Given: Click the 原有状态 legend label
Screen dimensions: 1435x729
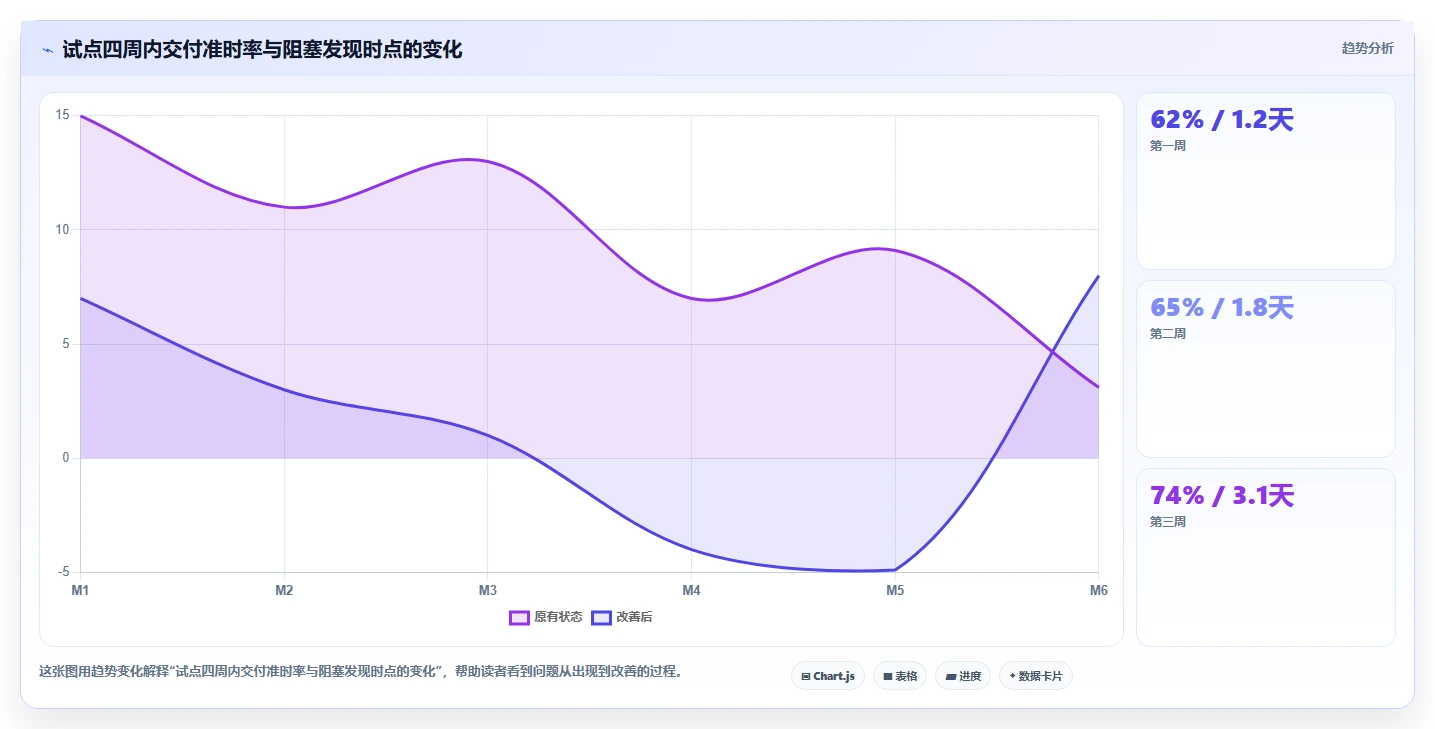Looking at the screenshot, I should point(558,617).
